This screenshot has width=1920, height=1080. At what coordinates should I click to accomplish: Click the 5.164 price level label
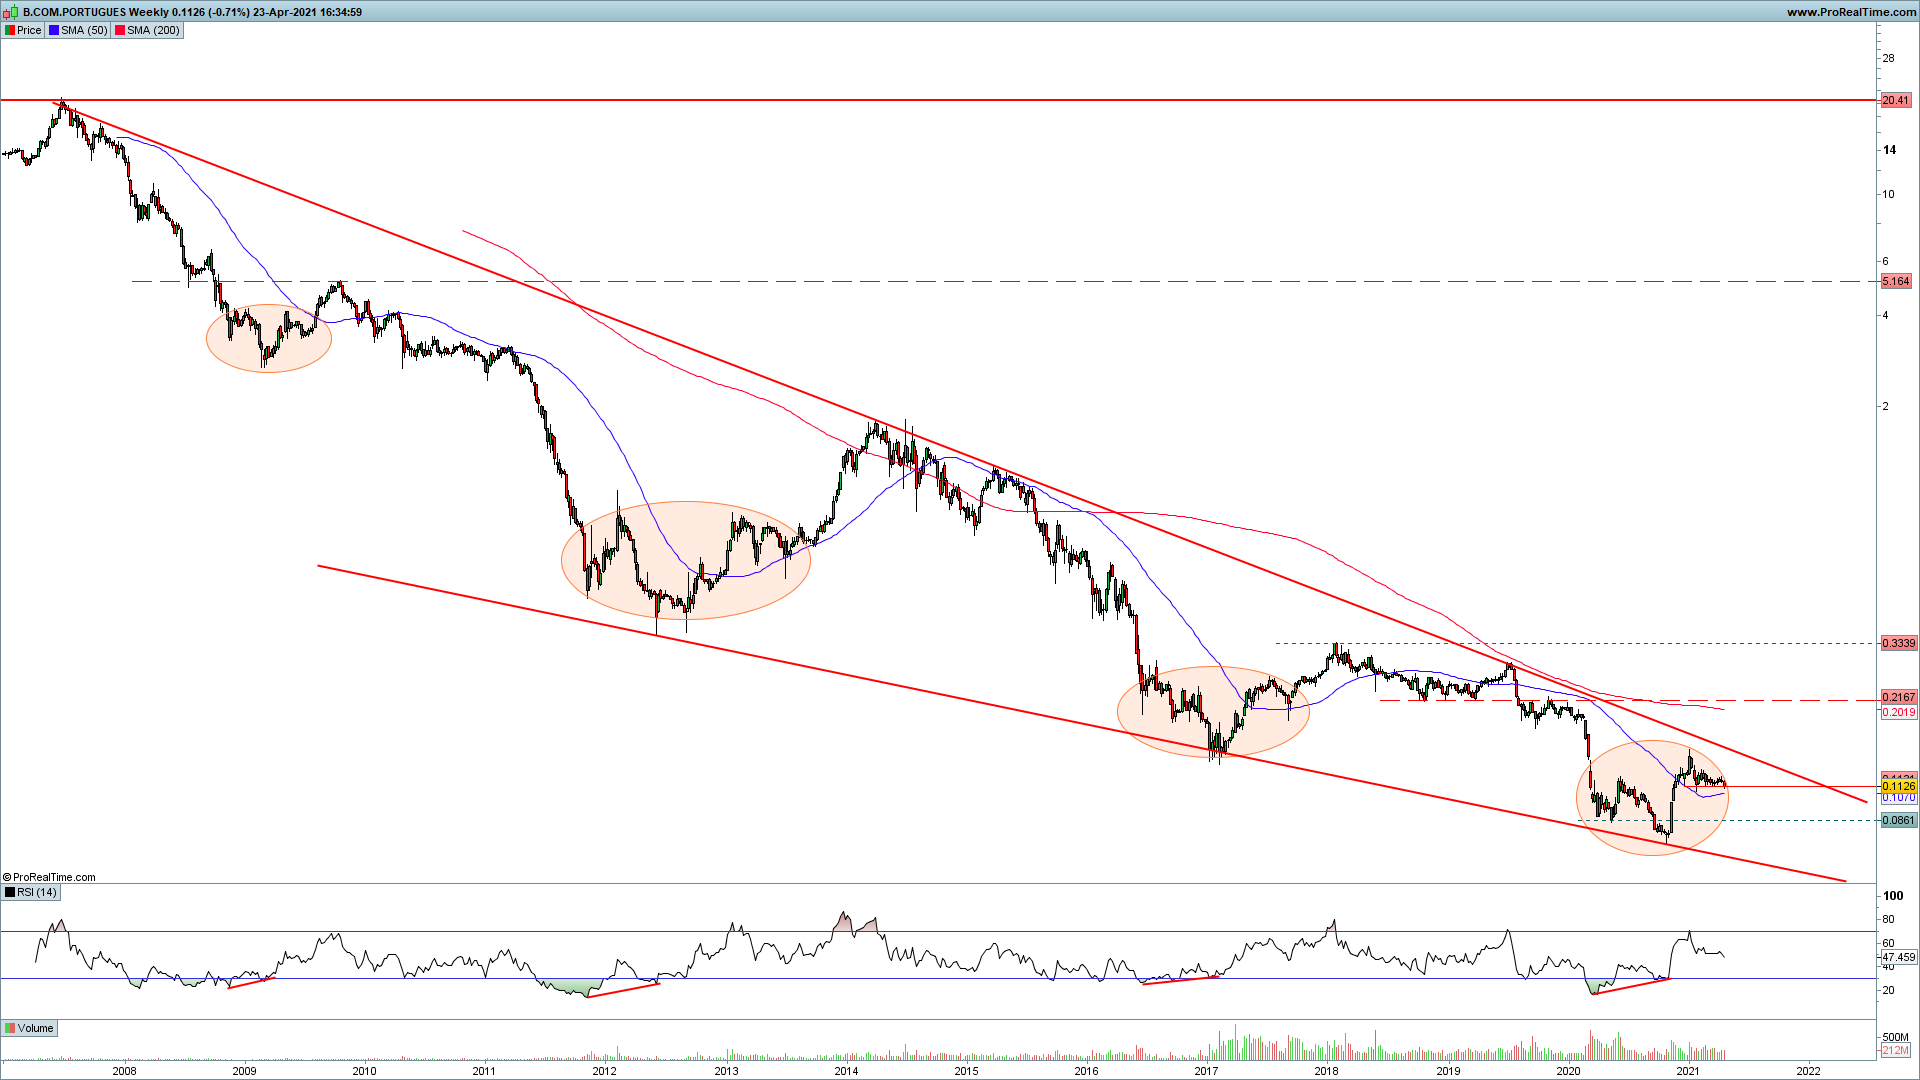[x=1896, y=281]
